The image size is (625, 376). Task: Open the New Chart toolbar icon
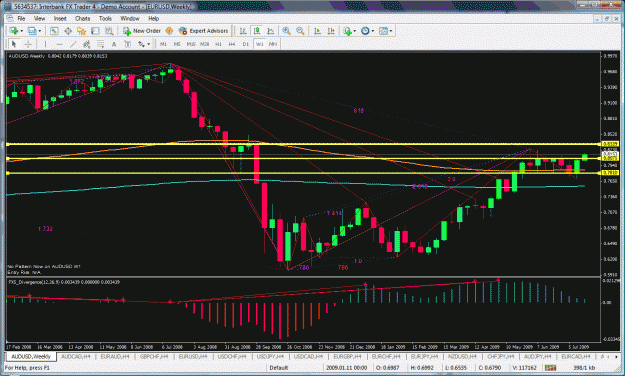14,31
